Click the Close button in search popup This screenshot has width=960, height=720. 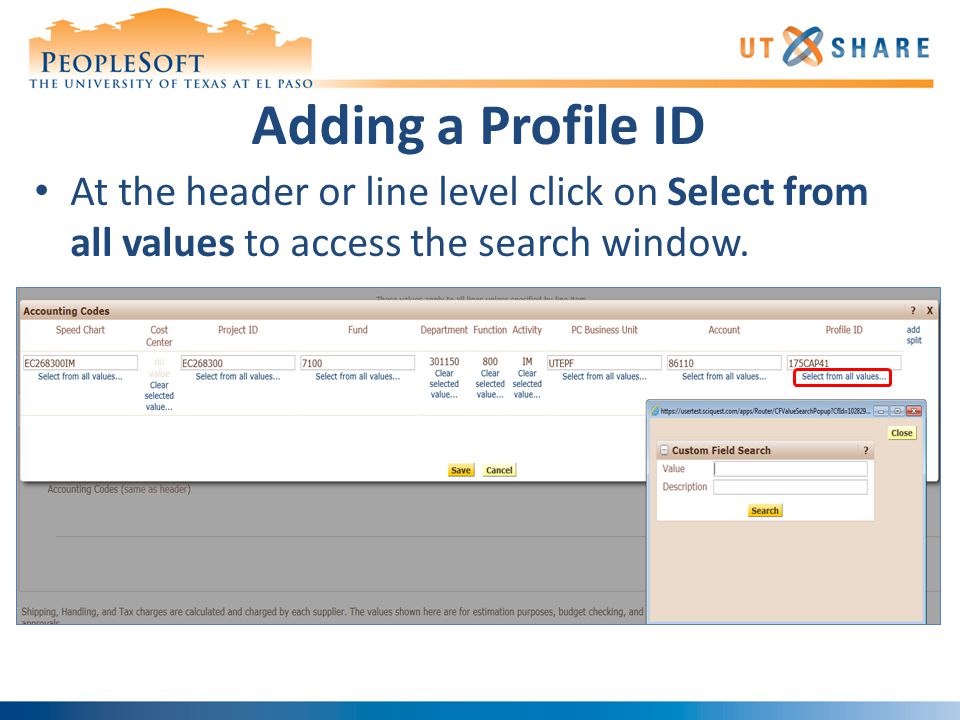[x=901, y=433]
